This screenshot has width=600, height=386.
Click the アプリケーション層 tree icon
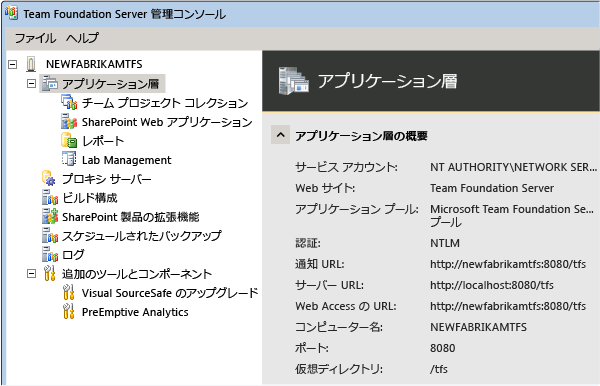coord(50,83)
